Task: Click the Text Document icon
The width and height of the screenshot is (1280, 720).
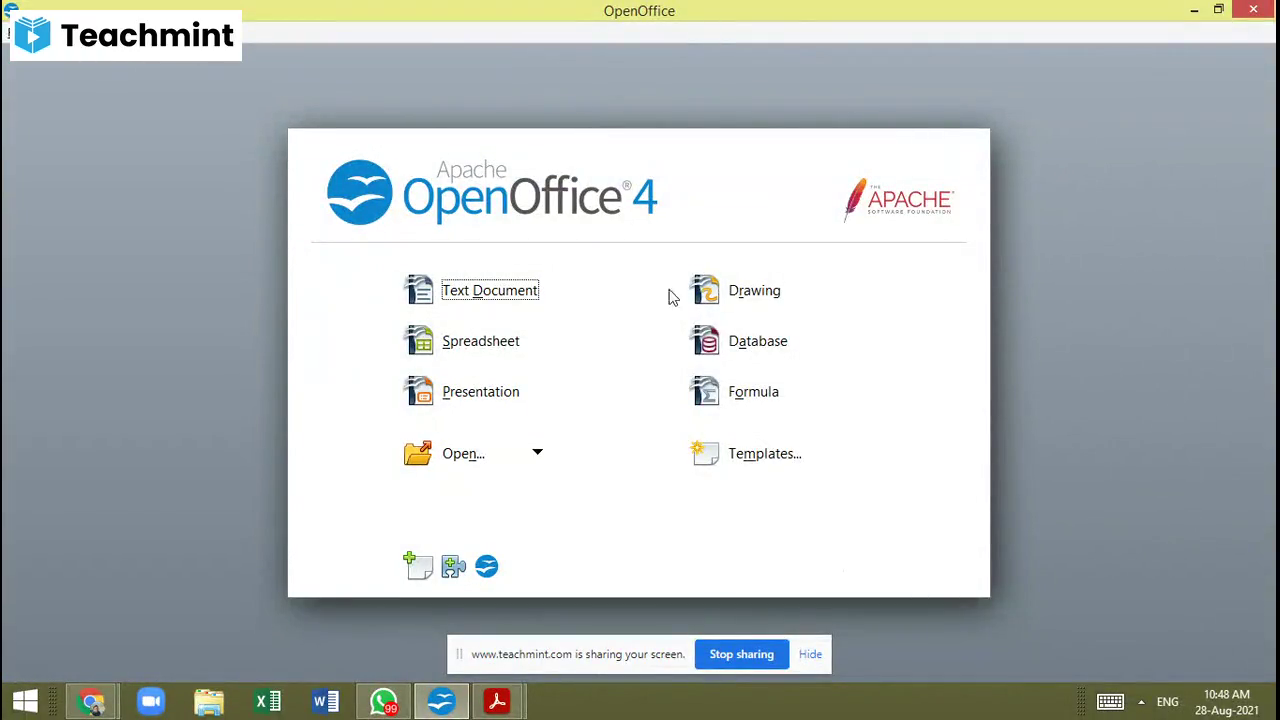Action: pyautogui.click(x=419, y=290)
